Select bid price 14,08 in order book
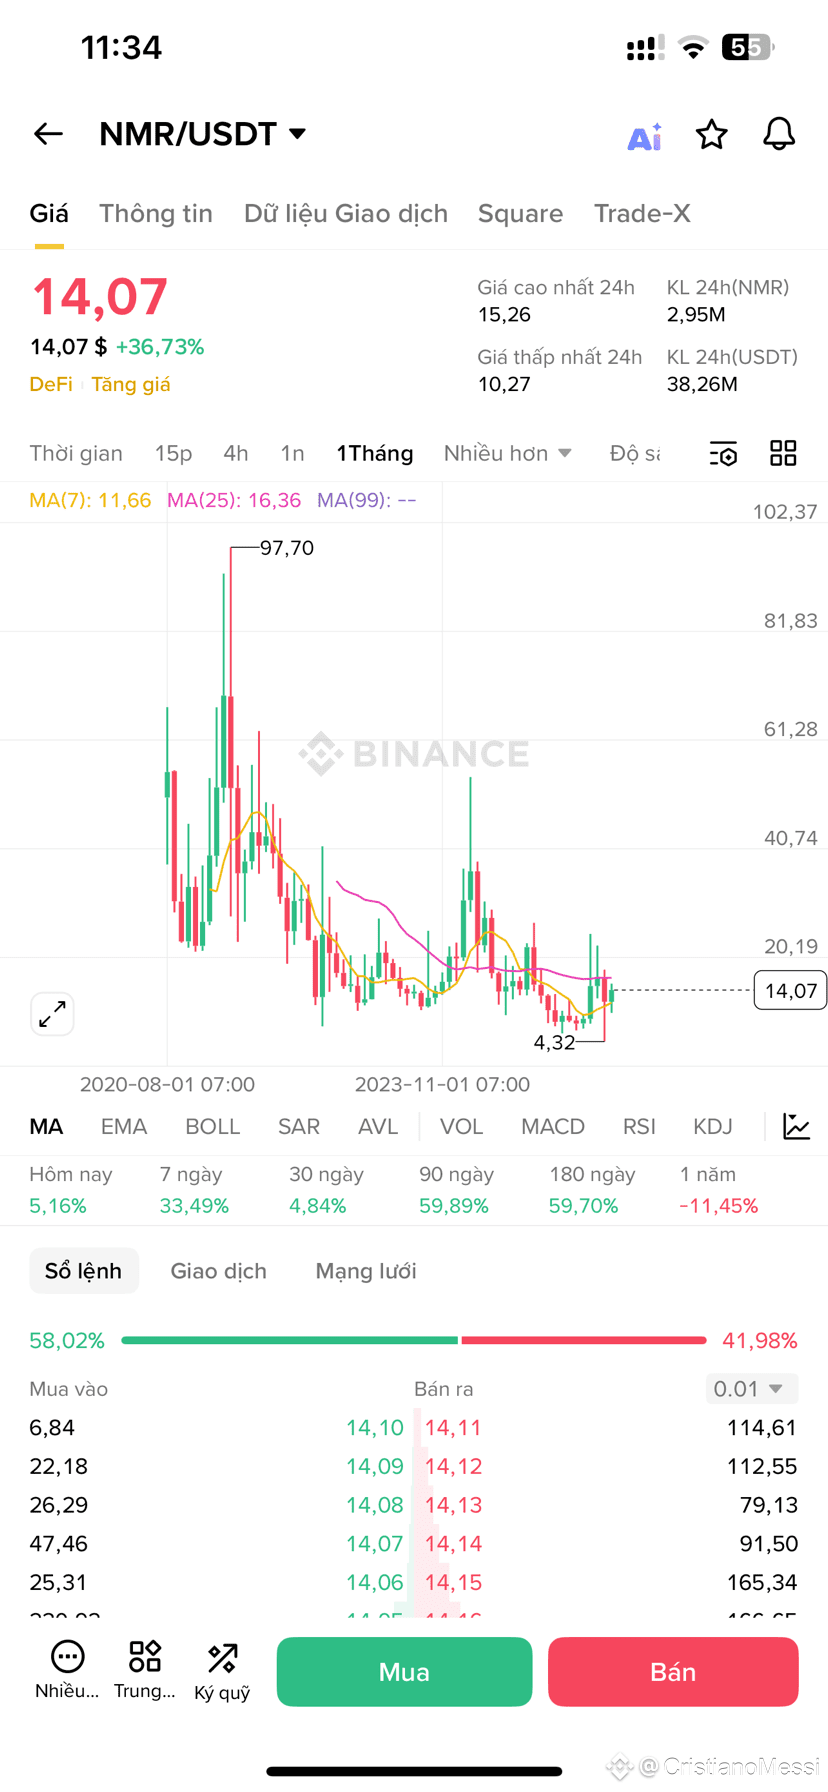Image resolution: width=828 pixels, height=1792 pixels. pos(375,1505)
